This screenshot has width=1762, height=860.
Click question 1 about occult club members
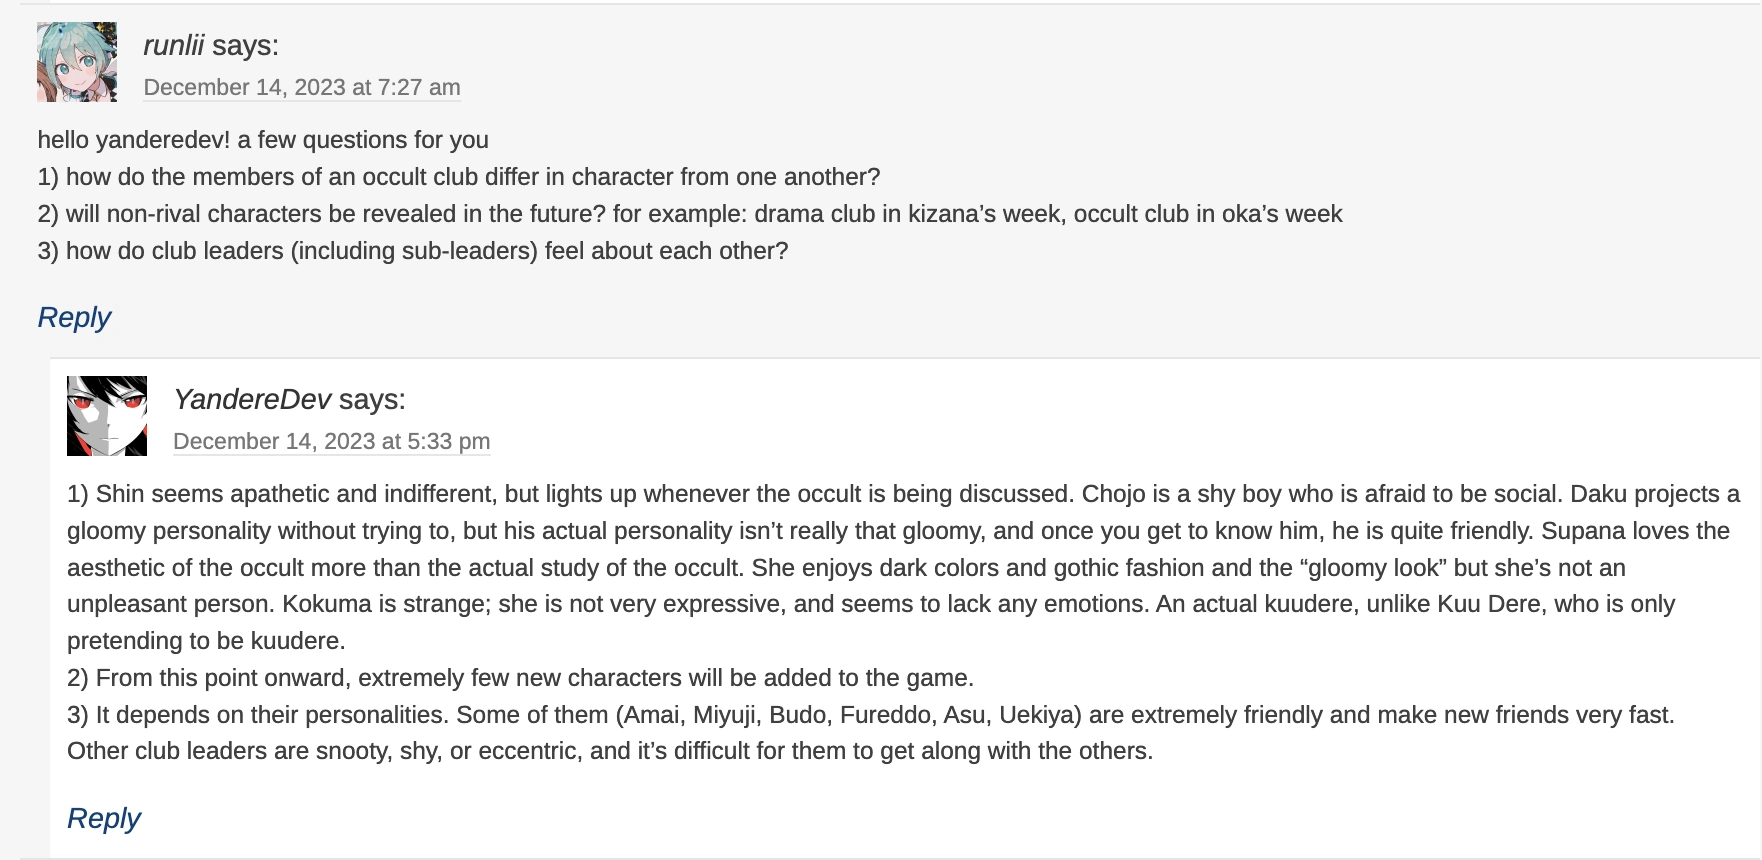point(459,177)
